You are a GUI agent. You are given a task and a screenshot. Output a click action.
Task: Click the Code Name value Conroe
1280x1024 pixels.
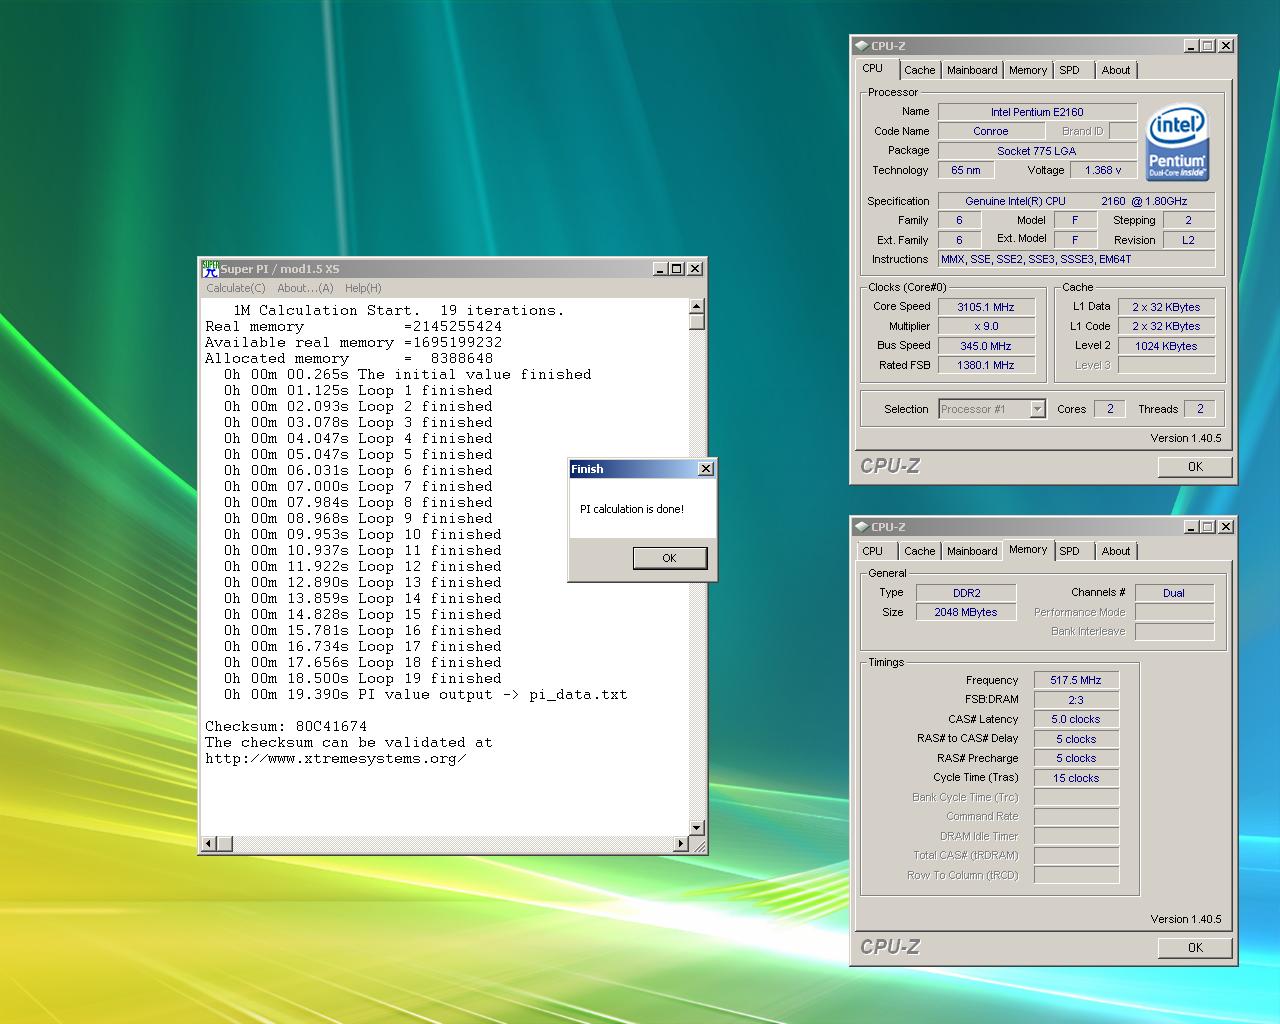point(991,131)
